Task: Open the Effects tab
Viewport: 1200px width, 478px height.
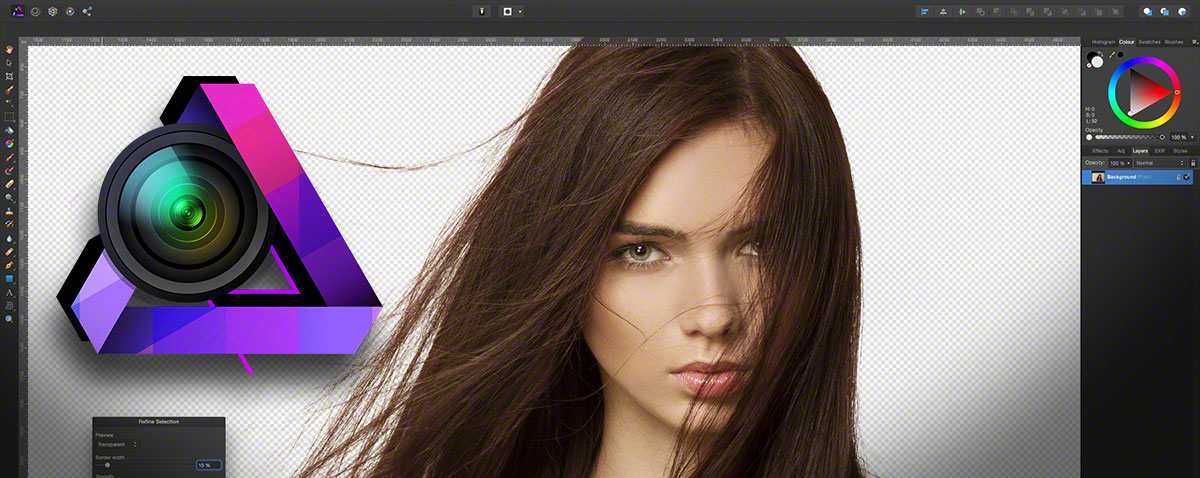Action: click(1100, 151)
